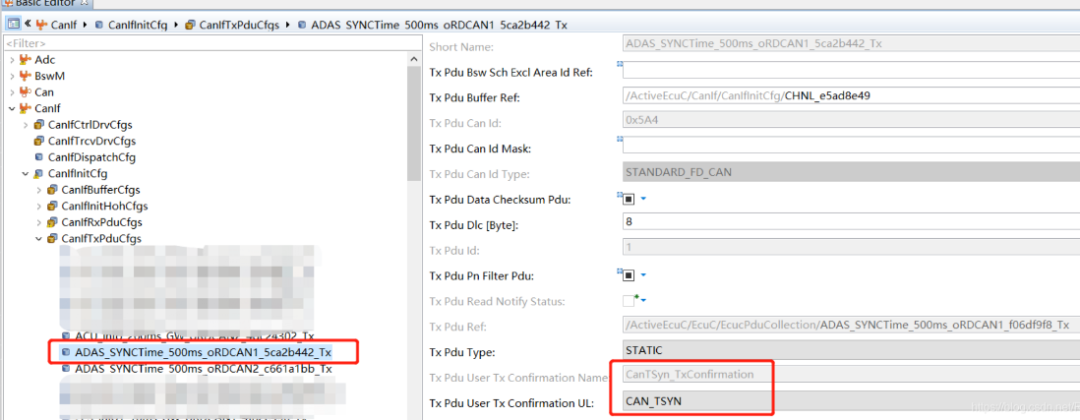Viewport: 1080px width, 420px height.
Task: Click the Adc module icon in tree
Action: 25,60
